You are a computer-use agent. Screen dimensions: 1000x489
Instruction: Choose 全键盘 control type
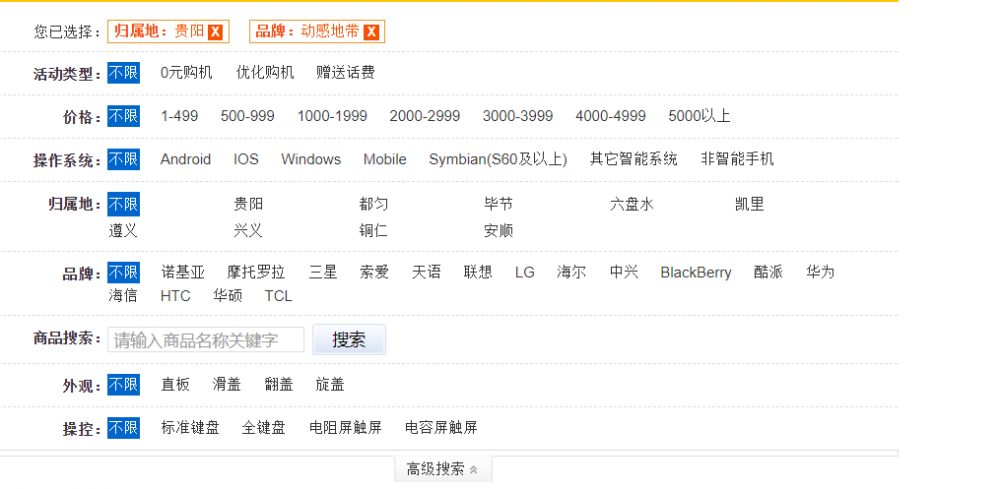coord(264,428)
